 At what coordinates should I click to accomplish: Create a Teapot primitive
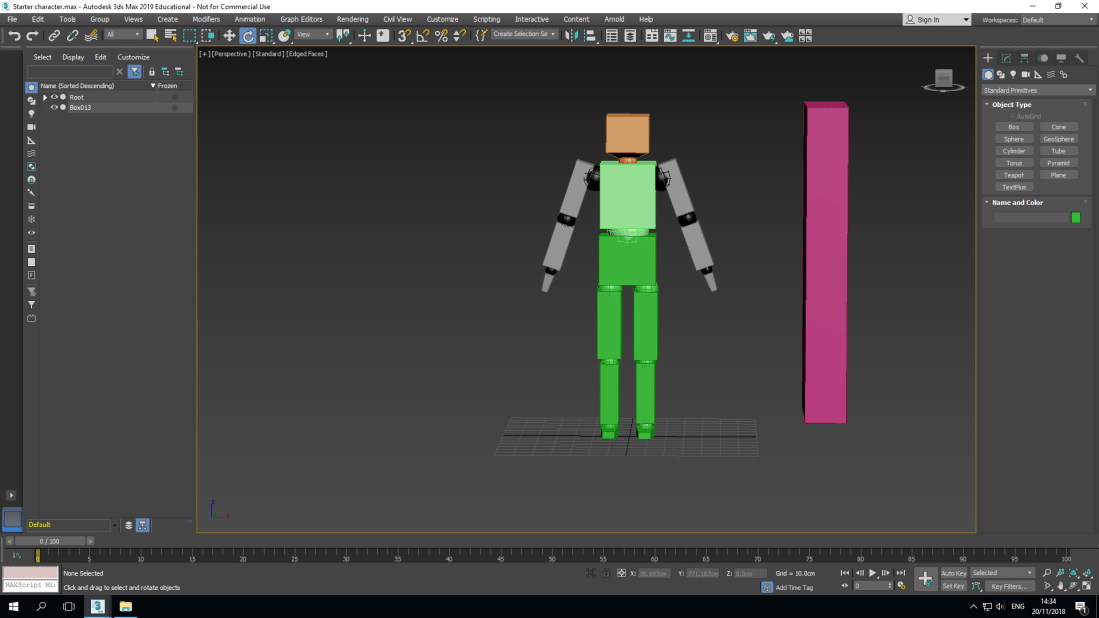[x=1014, y=174]
